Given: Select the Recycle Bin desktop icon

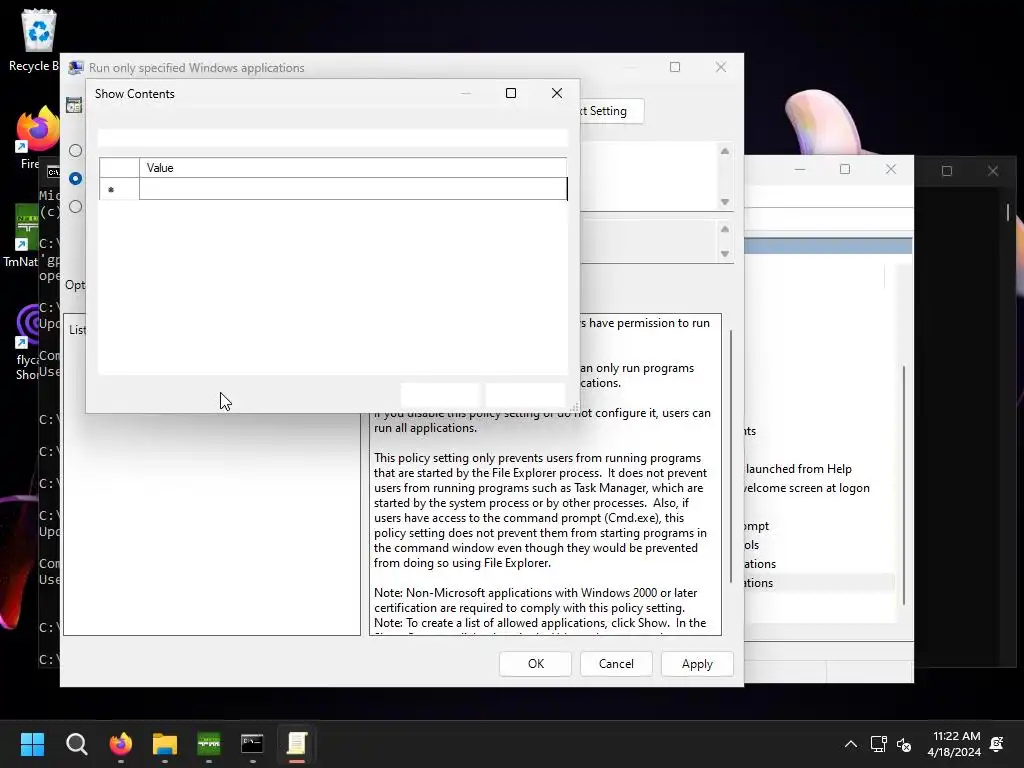Looking at the screenshot, I should click(x=38, y=39).
